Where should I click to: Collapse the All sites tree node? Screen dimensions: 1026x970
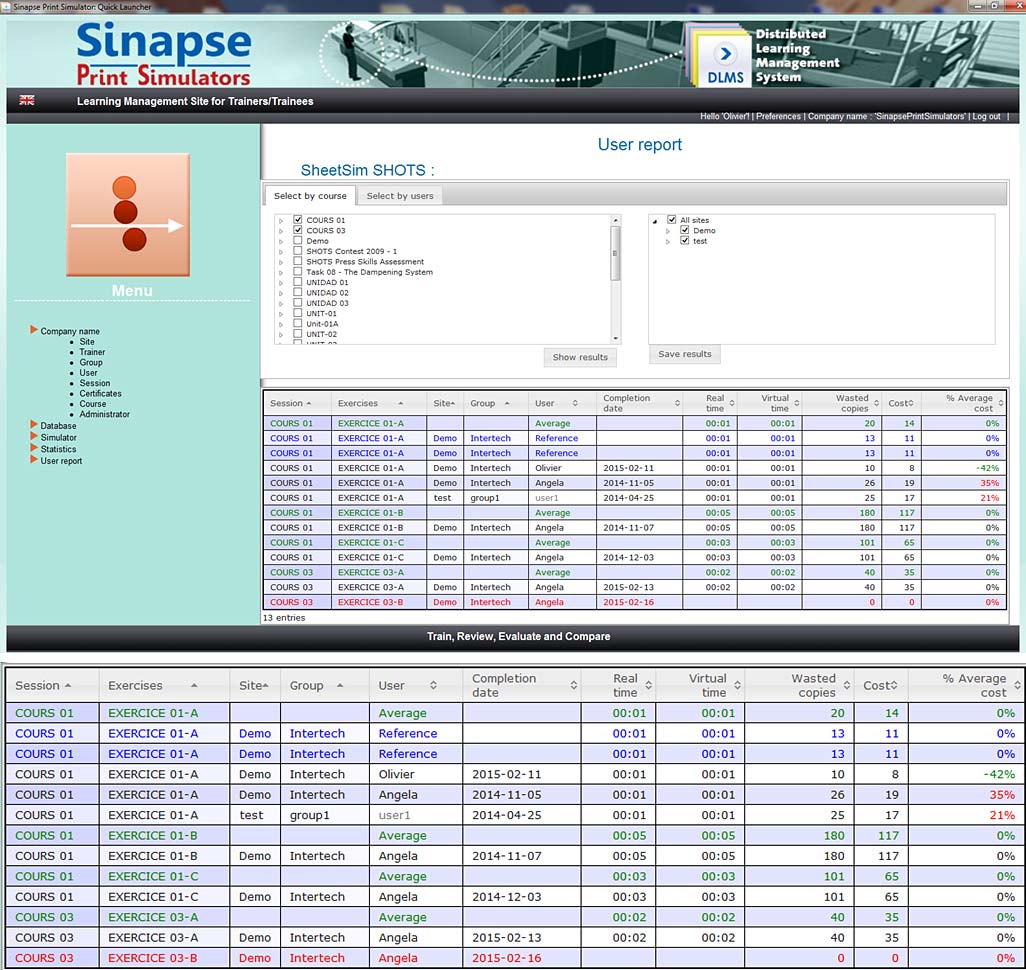(x=655, y=221)
